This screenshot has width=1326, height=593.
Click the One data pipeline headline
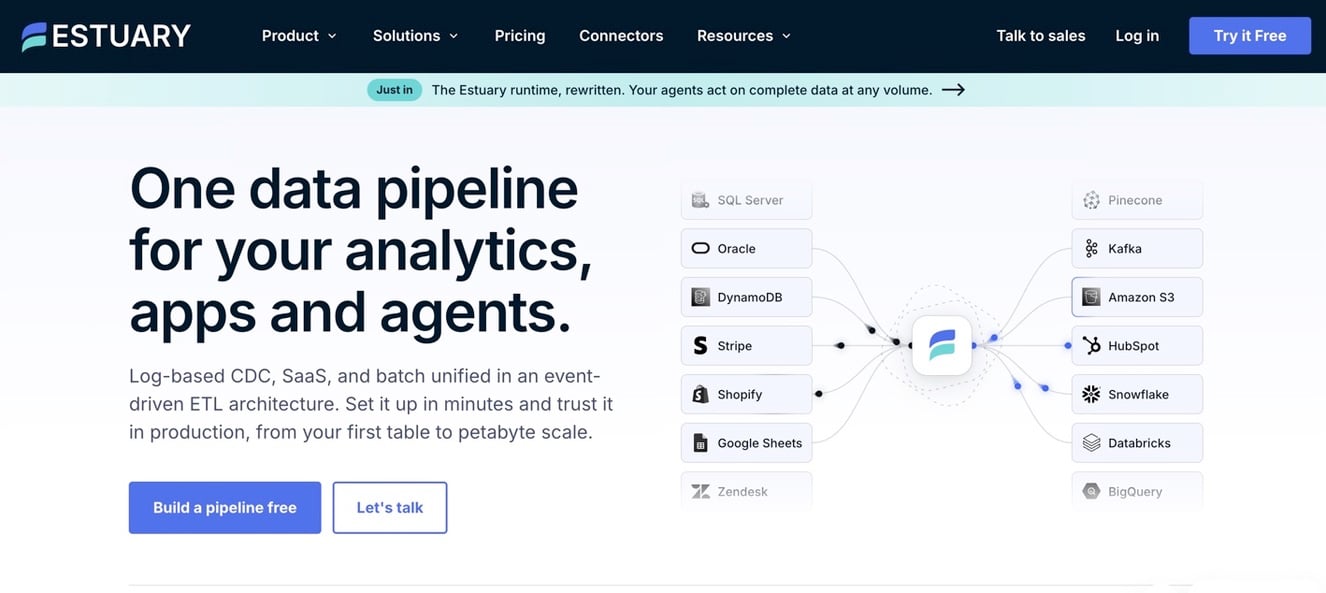click(361, 250)
